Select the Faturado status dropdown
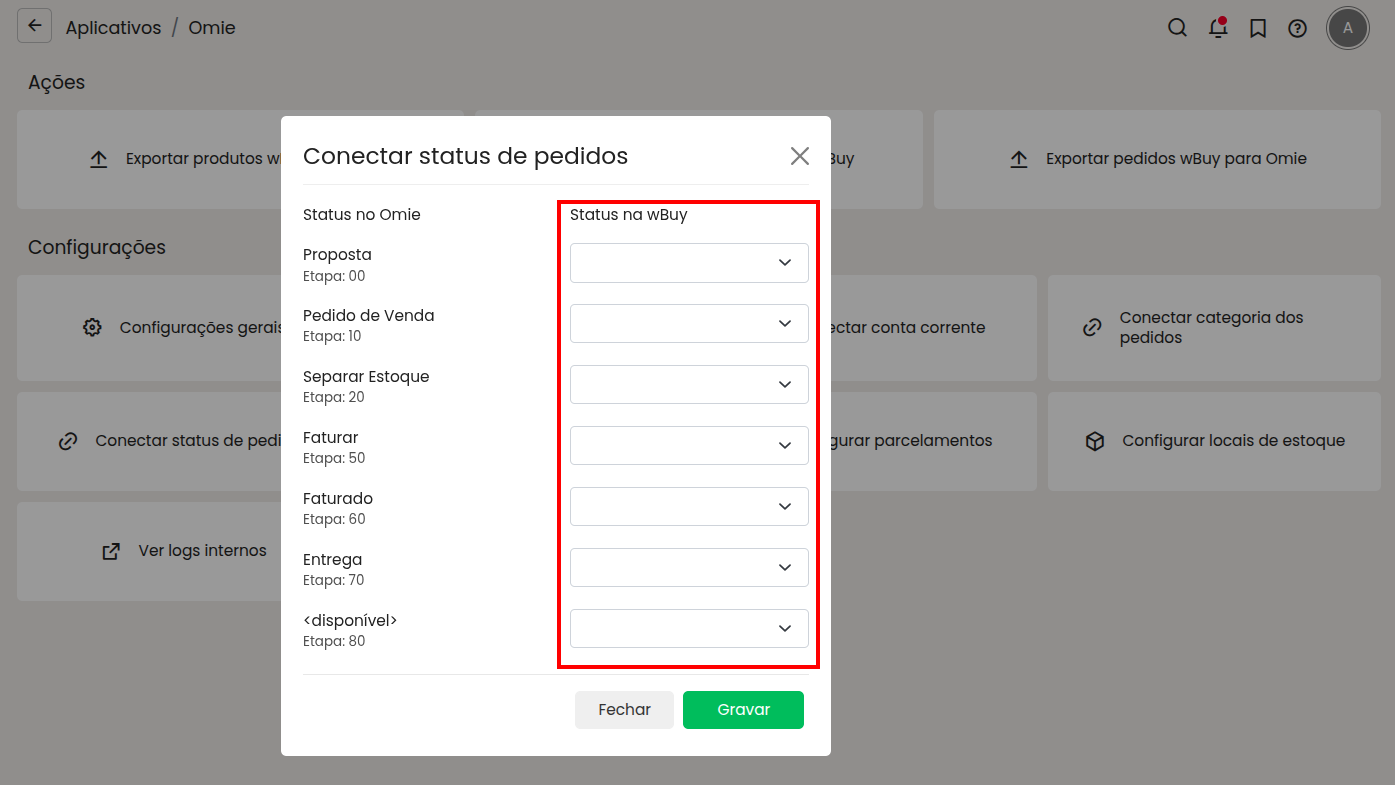 (689, 507)
